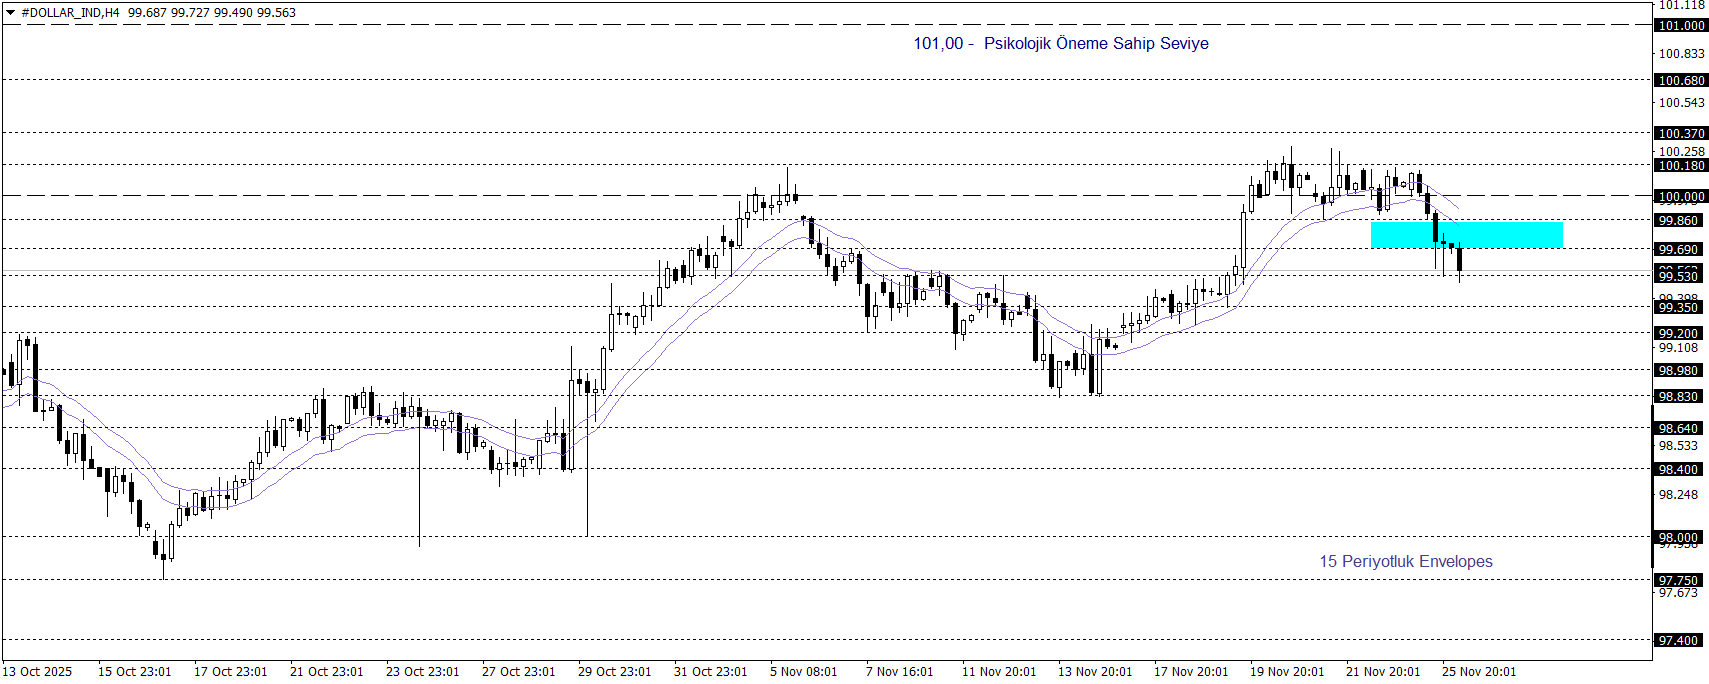Click the "19 Nov 20:01" time label

(1286, 672)
